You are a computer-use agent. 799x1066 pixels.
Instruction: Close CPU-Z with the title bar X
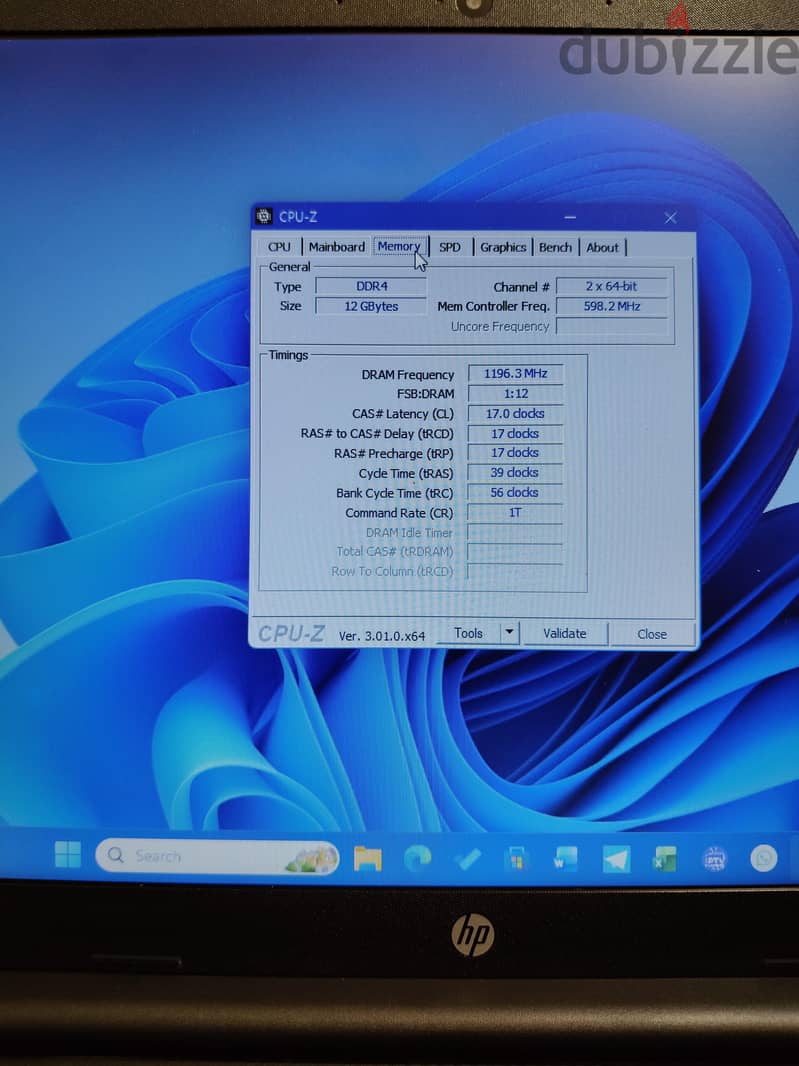[x=670, y=218]
